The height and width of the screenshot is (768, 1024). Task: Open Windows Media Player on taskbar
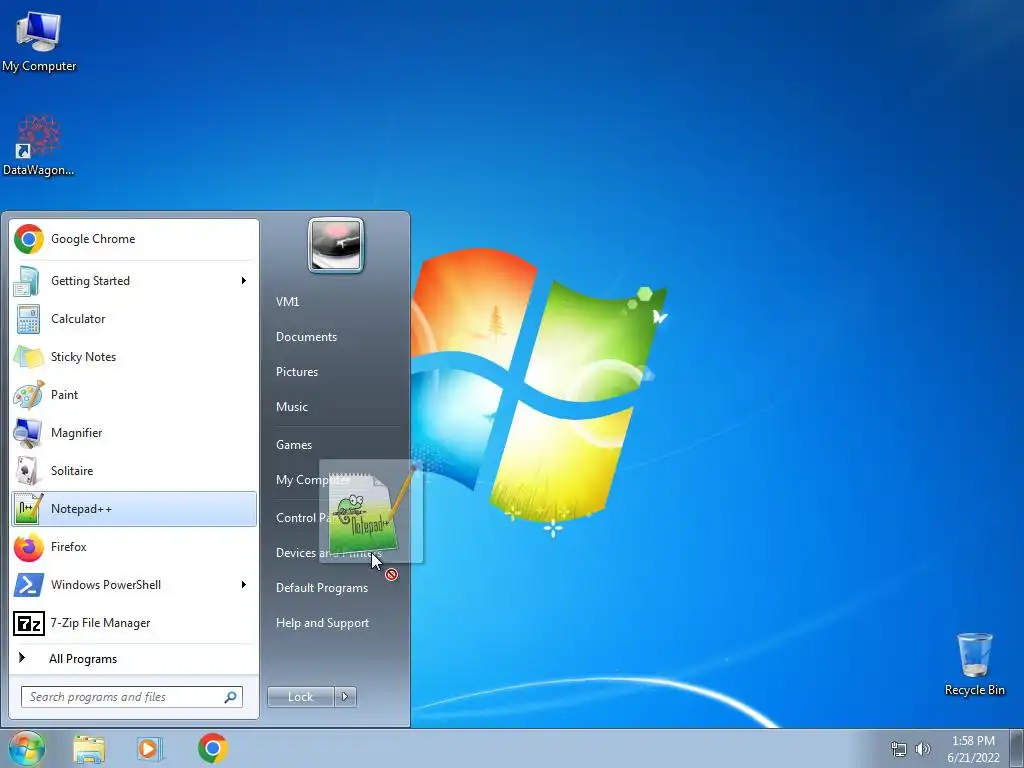149,748
